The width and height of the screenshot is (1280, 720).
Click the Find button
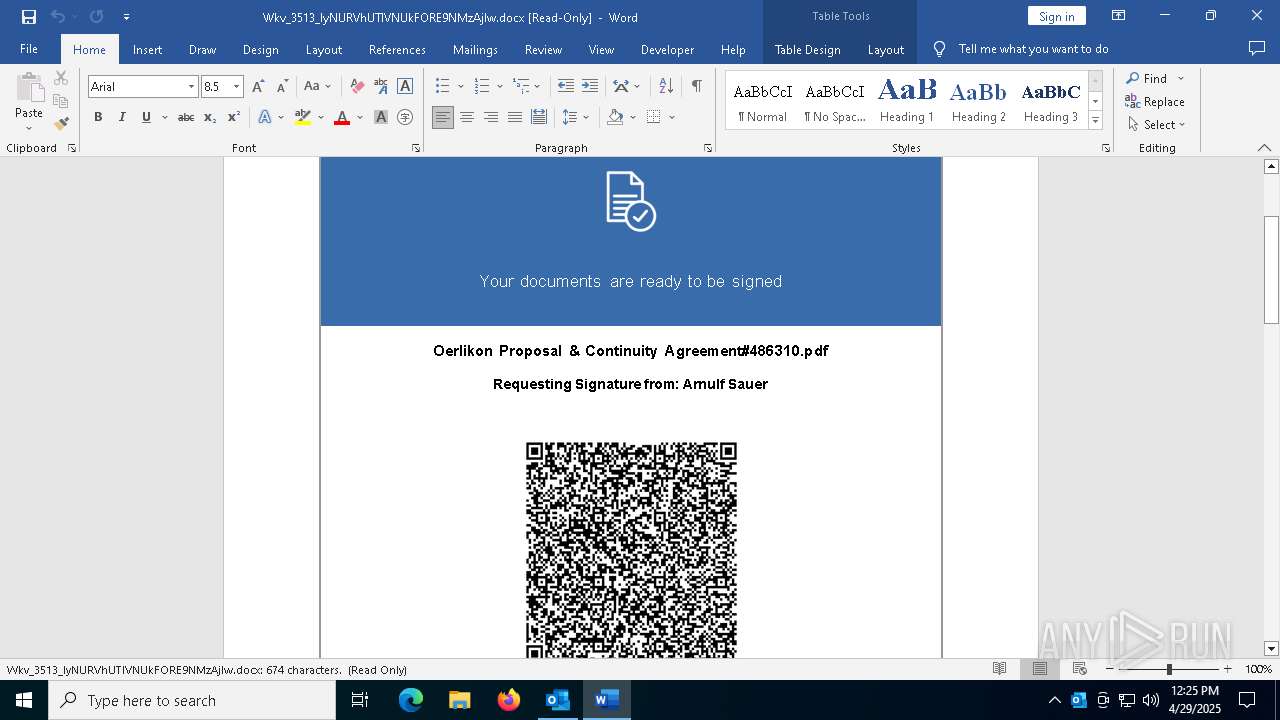1147,79
